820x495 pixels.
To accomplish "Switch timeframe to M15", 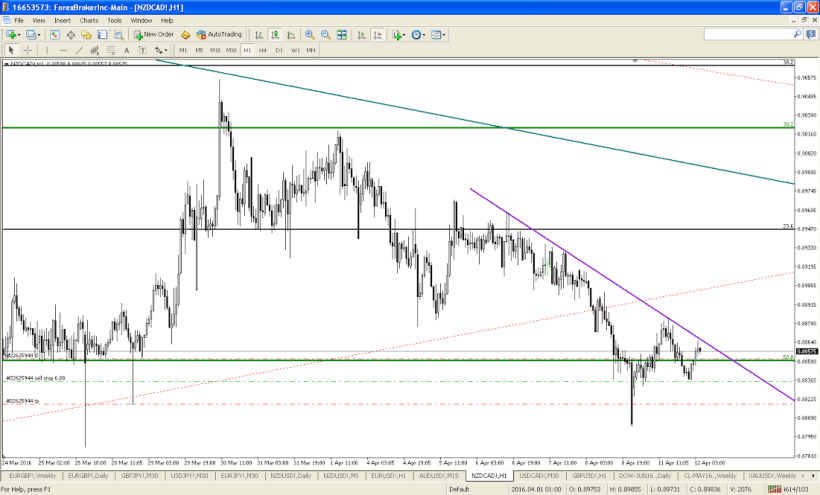I will 215,49.
